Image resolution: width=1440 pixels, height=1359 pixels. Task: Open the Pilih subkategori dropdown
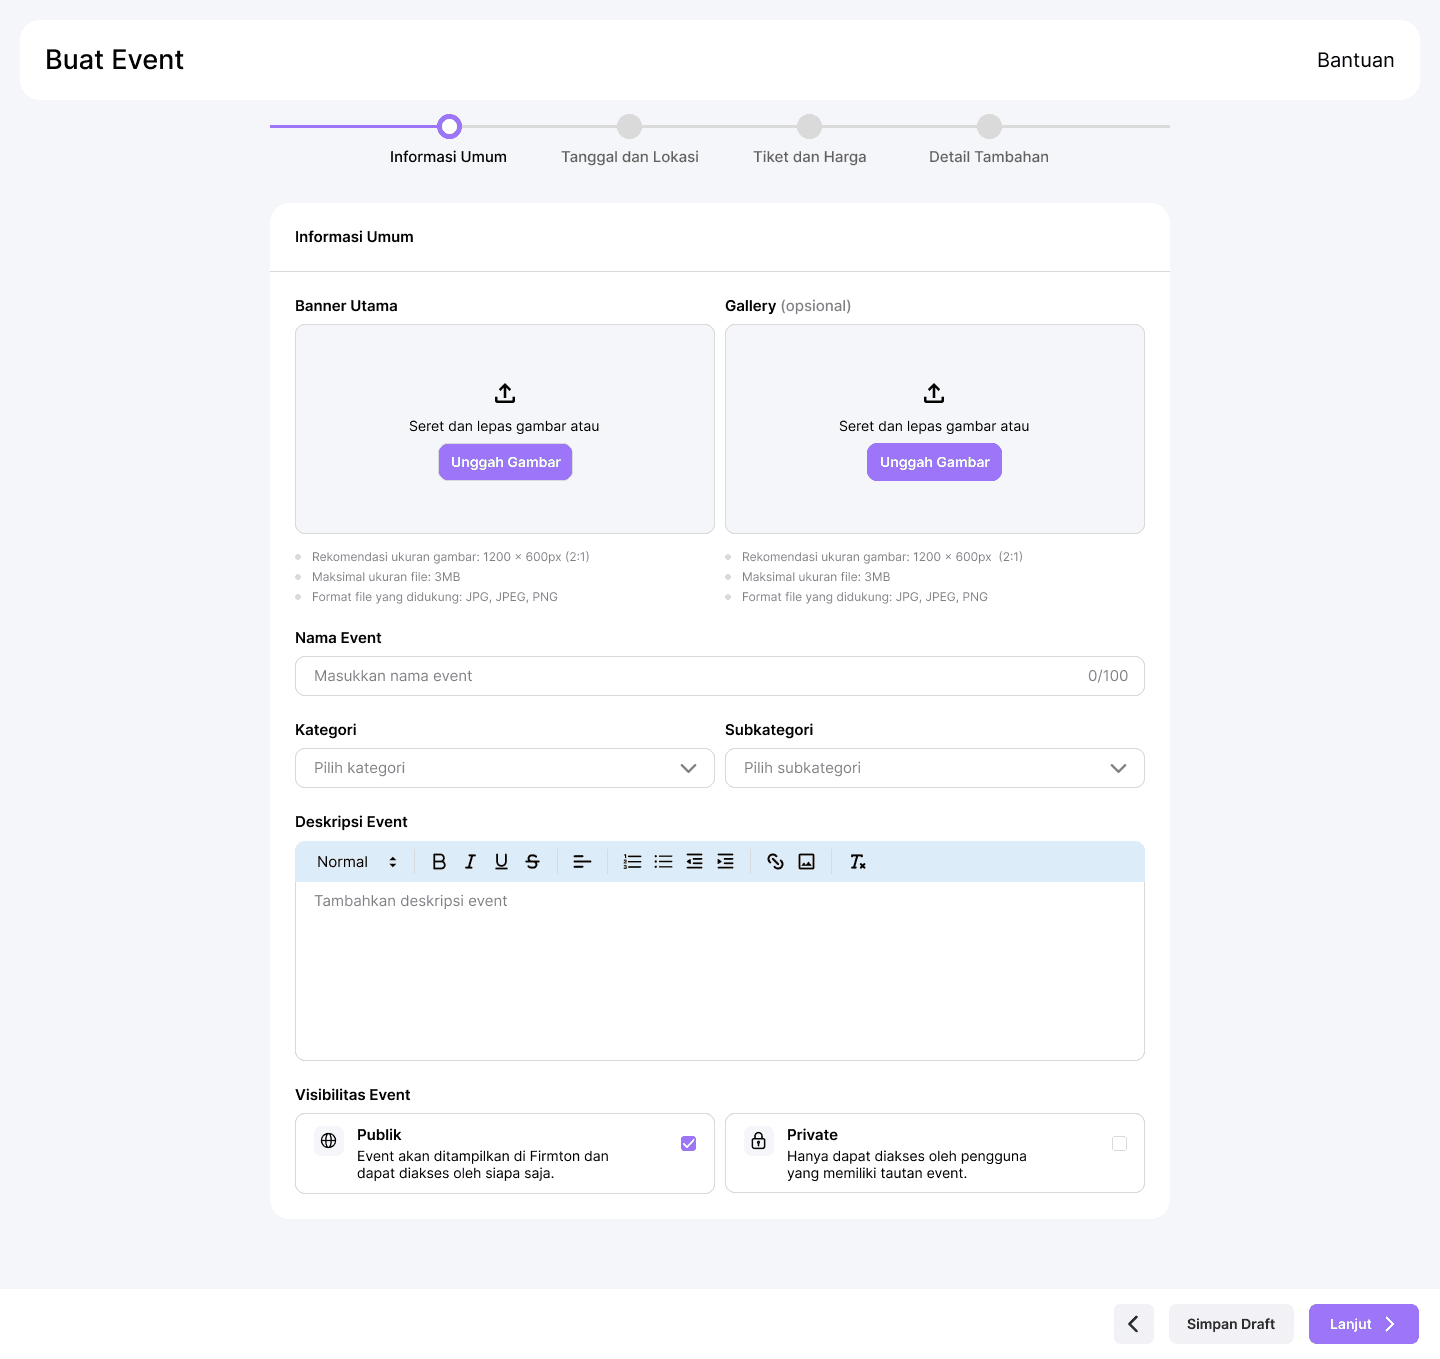935,768
